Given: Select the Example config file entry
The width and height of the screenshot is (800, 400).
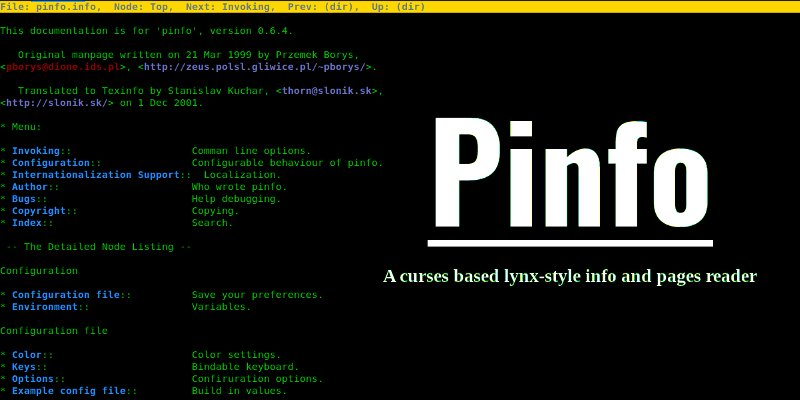Looking at the screenshot, I should tap(69, 391).
